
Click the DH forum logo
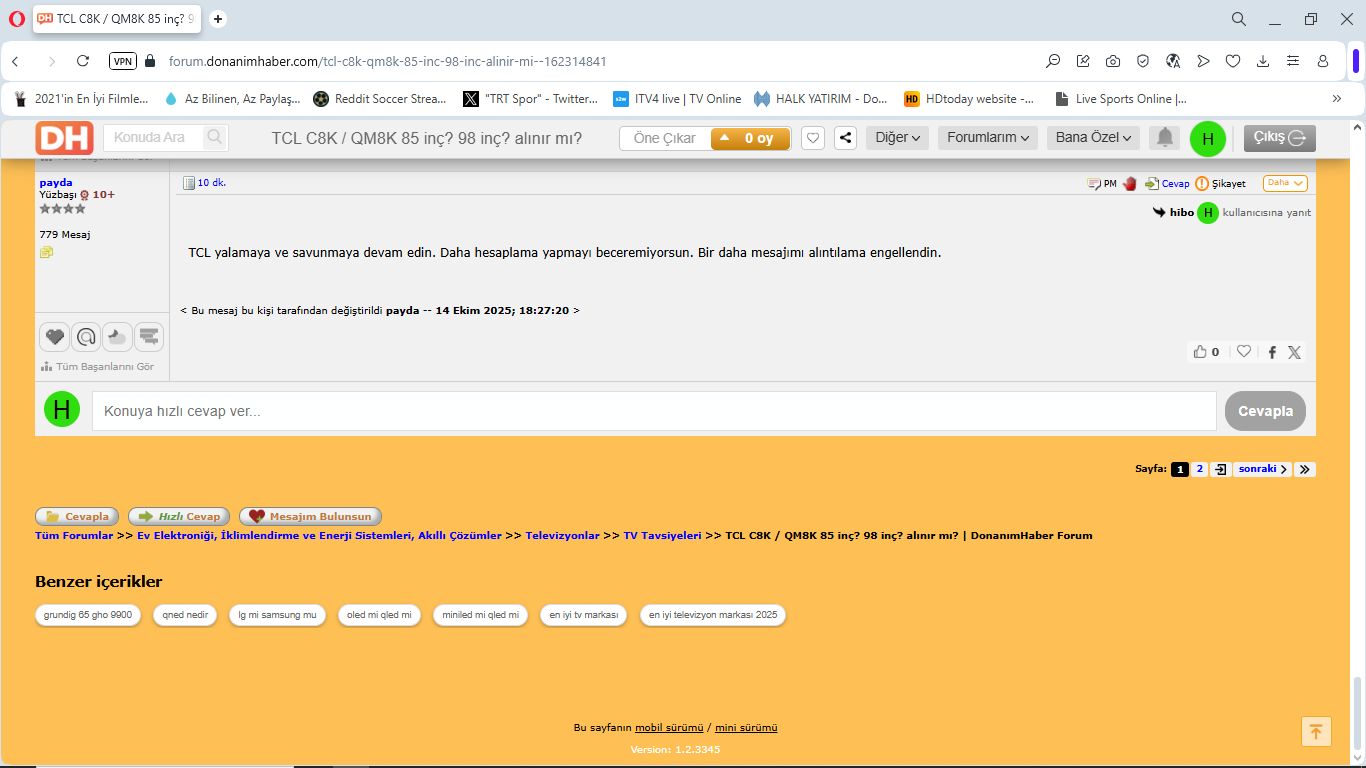point(64,138)
